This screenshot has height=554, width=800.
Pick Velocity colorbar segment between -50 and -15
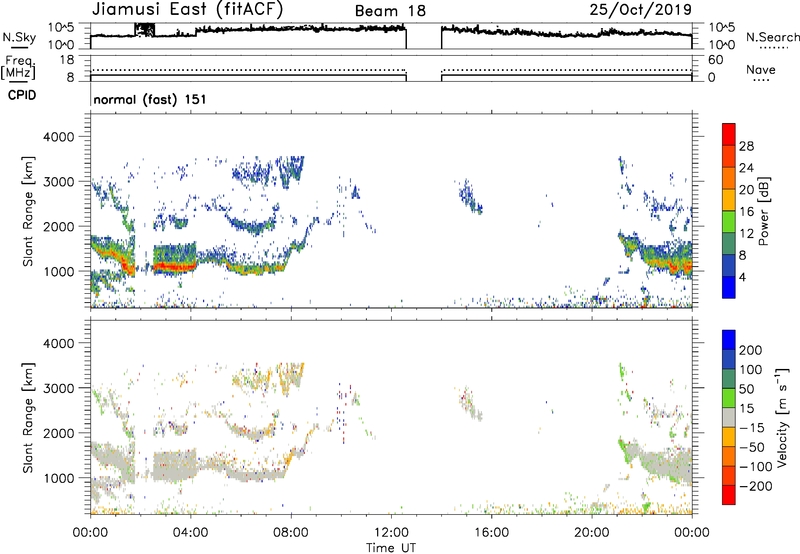pyautogui.click(x=729, y=437)
